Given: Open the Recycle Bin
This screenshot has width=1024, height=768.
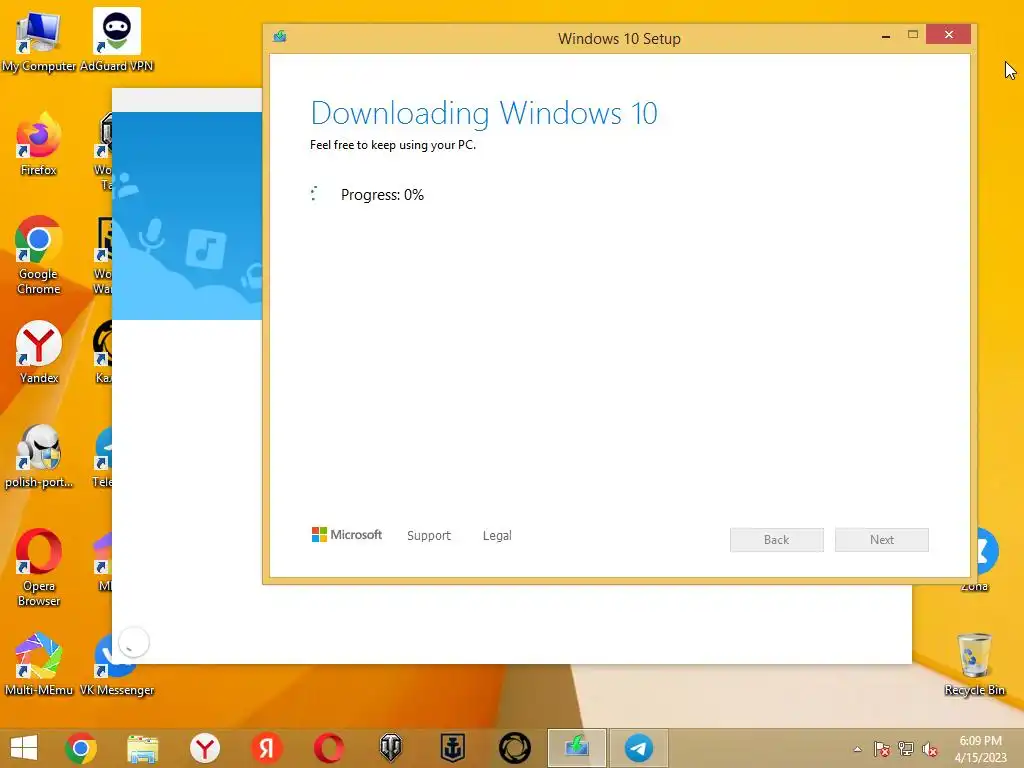Looking at the screenshot, I should (974, 665).
